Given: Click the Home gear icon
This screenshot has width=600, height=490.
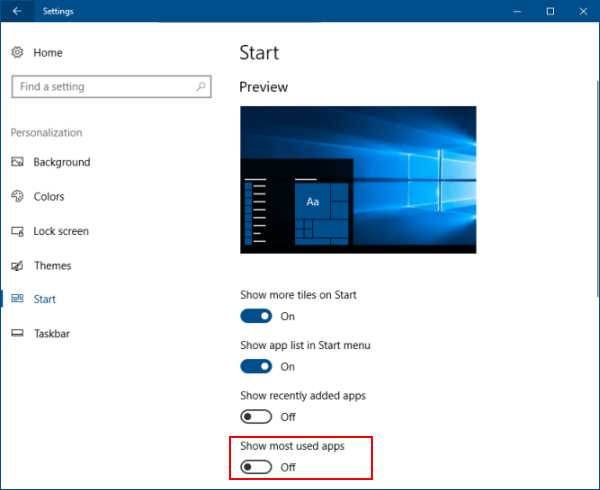Looking at the screenshot, I should (x=17, y=52).
